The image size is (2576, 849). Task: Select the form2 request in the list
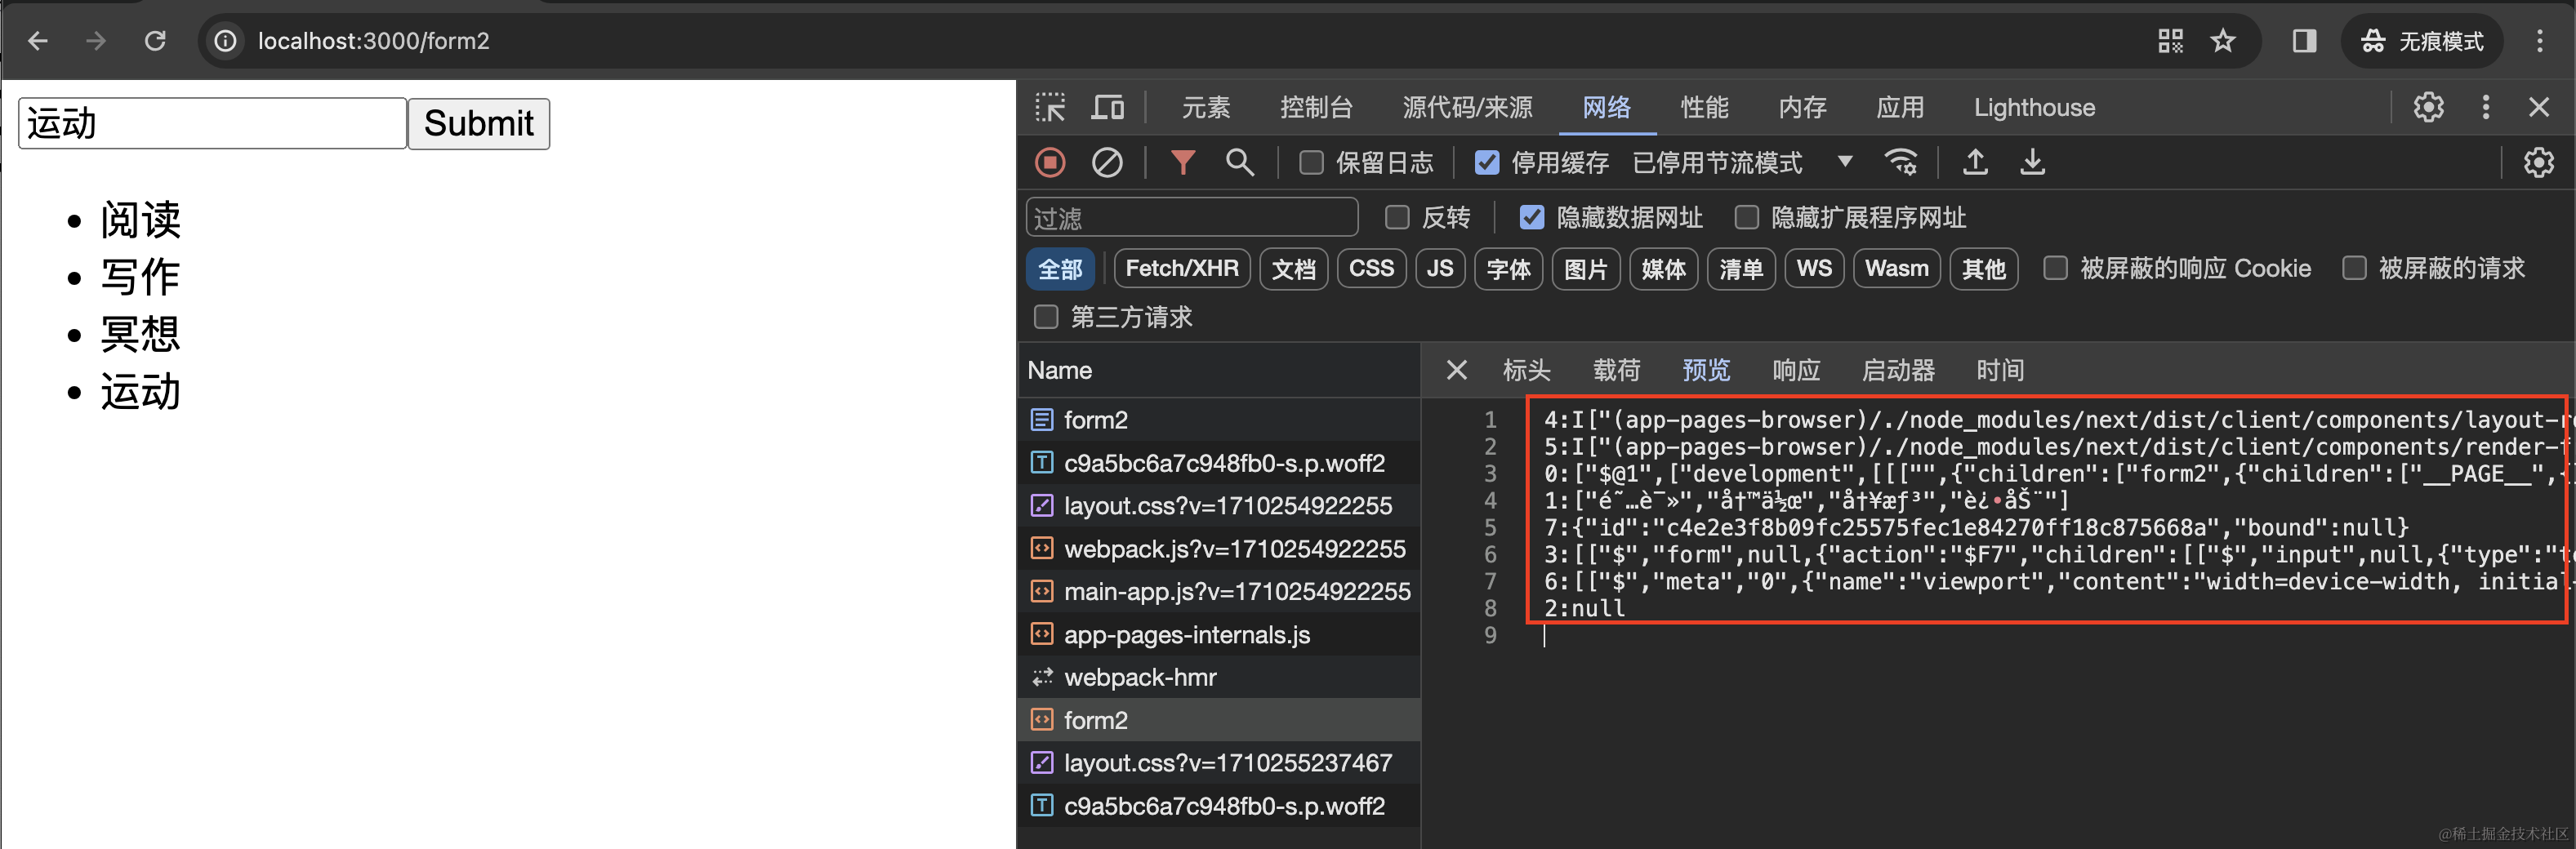pyautogui.click(x=1097, y=419)
